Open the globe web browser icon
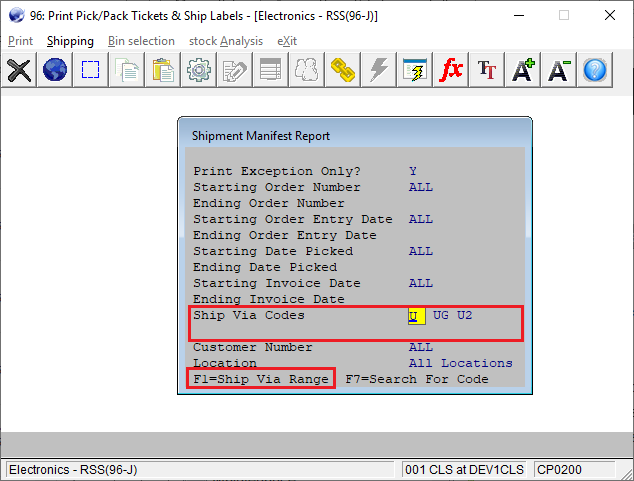This screenshot has height=481, width=634. (55, 70)
